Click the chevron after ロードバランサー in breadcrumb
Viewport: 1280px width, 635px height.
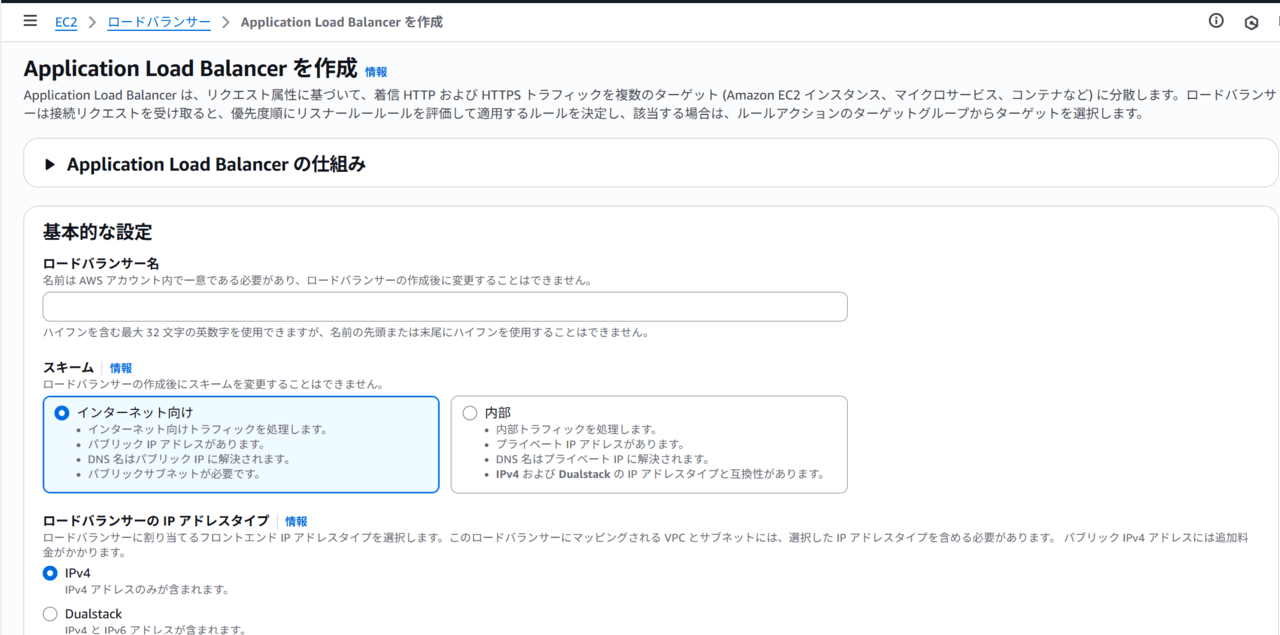pos(226,22)
